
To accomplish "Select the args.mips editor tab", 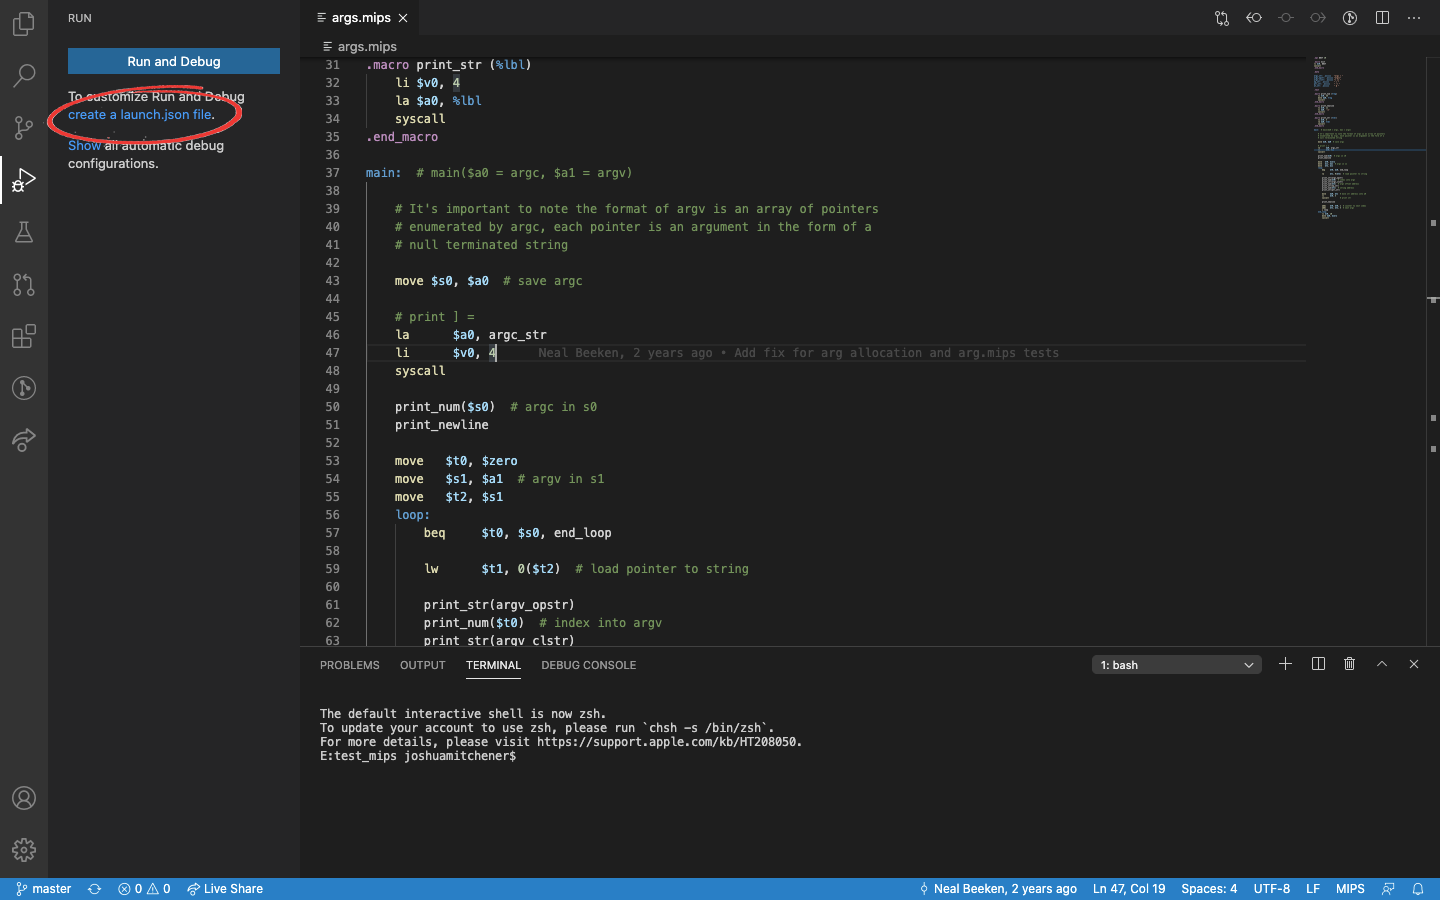I will point(360,18).
